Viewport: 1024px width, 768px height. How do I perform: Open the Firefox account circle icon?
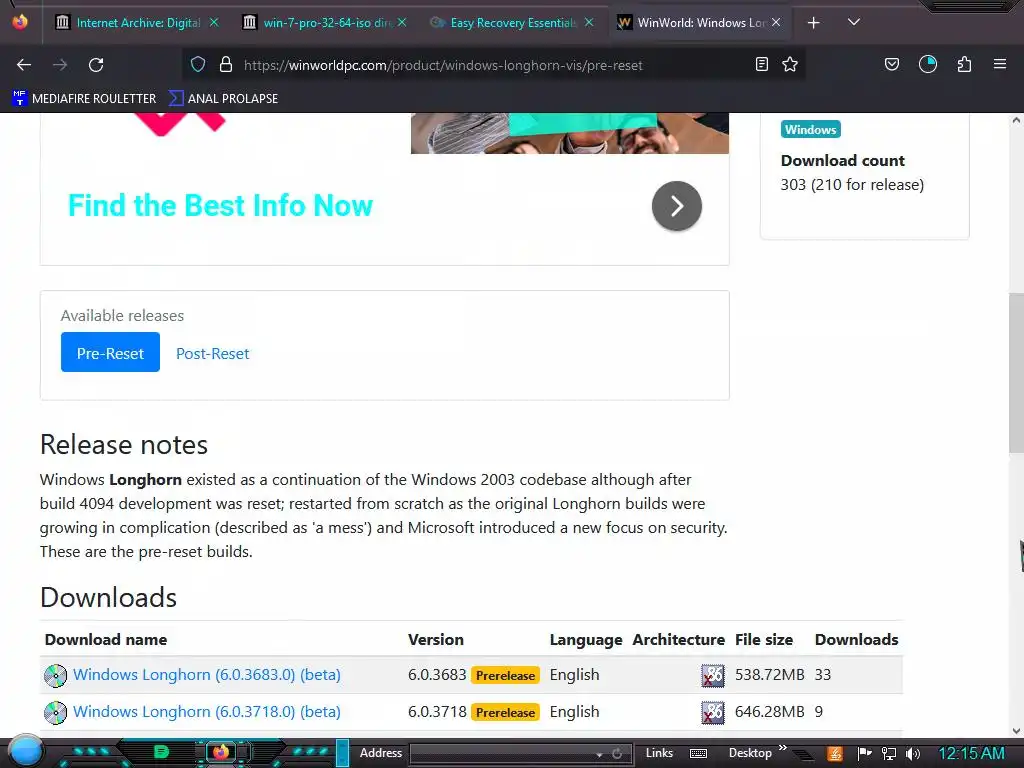[x=927, y=64]
